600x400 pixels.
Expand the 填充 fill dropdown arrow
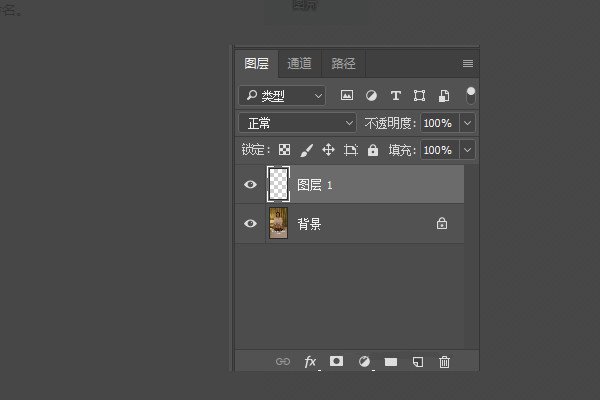(467, 150)
